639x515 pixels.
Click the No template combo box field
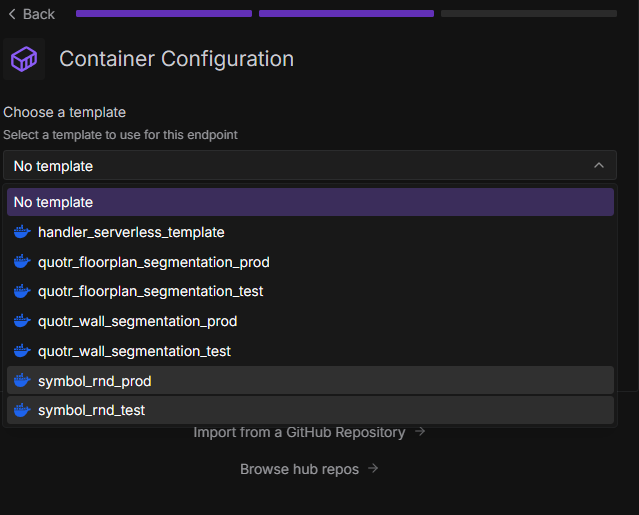[x=300, y=166]
